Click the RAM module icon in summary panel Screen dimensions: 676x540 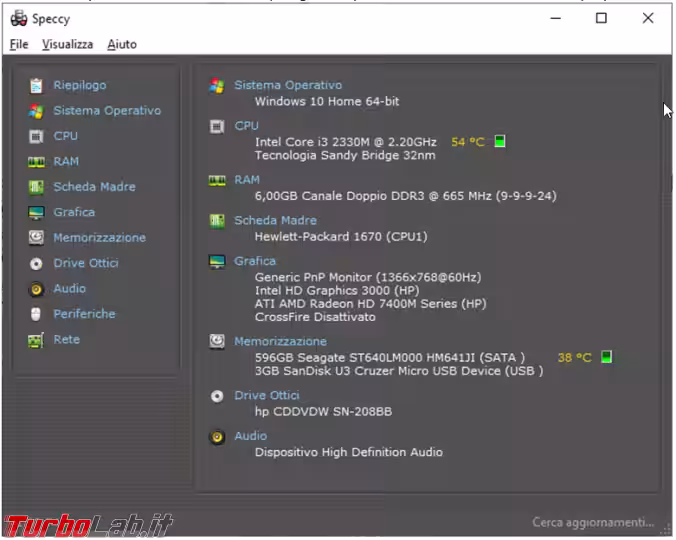(x=217, y=180)
